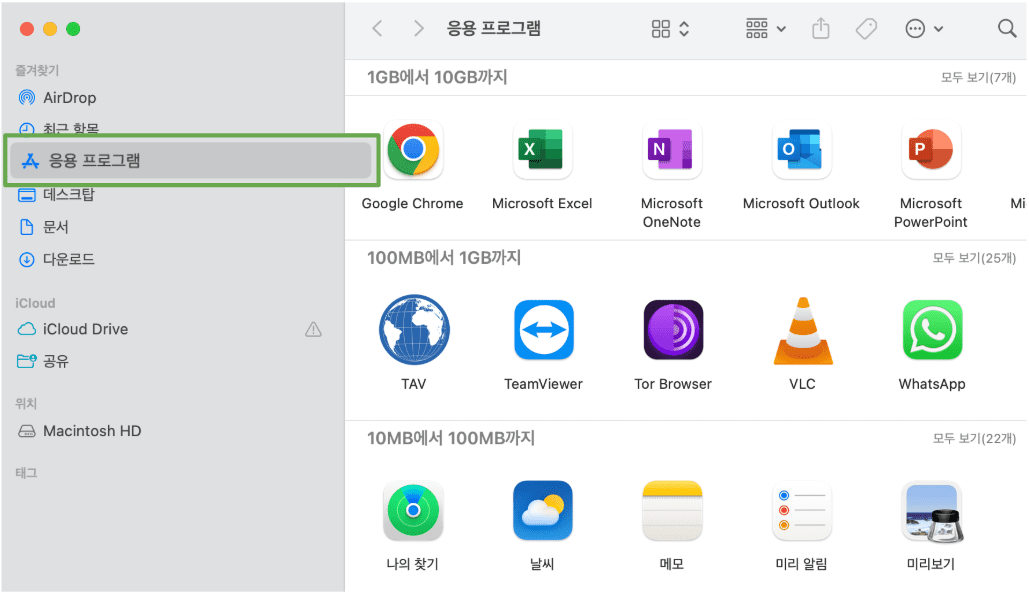Open the grouping options dropdown
Viewport: 1029px width, 594px height.
pyautogui.click(x=764, y=28)
